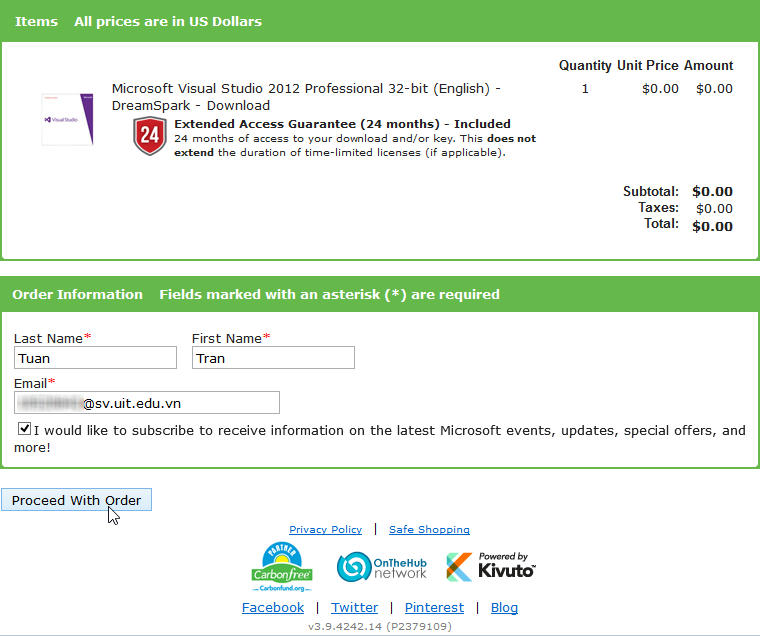
Task: Click into the First Name field
Action: pyautogui.click(x=273, y=358)
